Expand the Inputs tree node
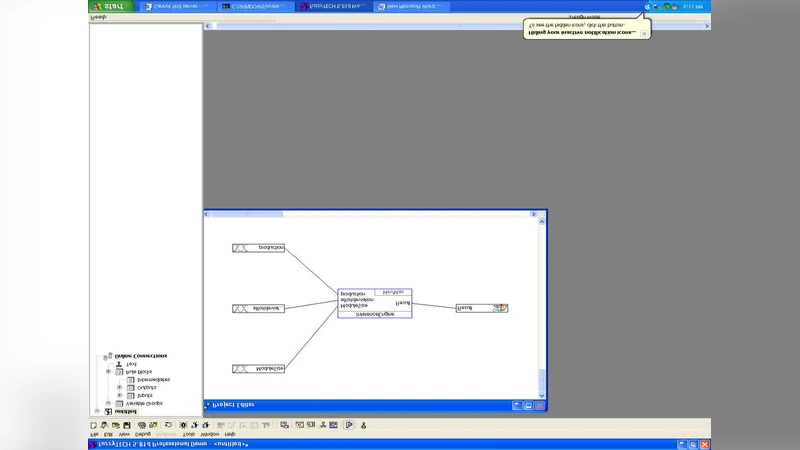Screen dimensions: 800x450 (119, 395)
